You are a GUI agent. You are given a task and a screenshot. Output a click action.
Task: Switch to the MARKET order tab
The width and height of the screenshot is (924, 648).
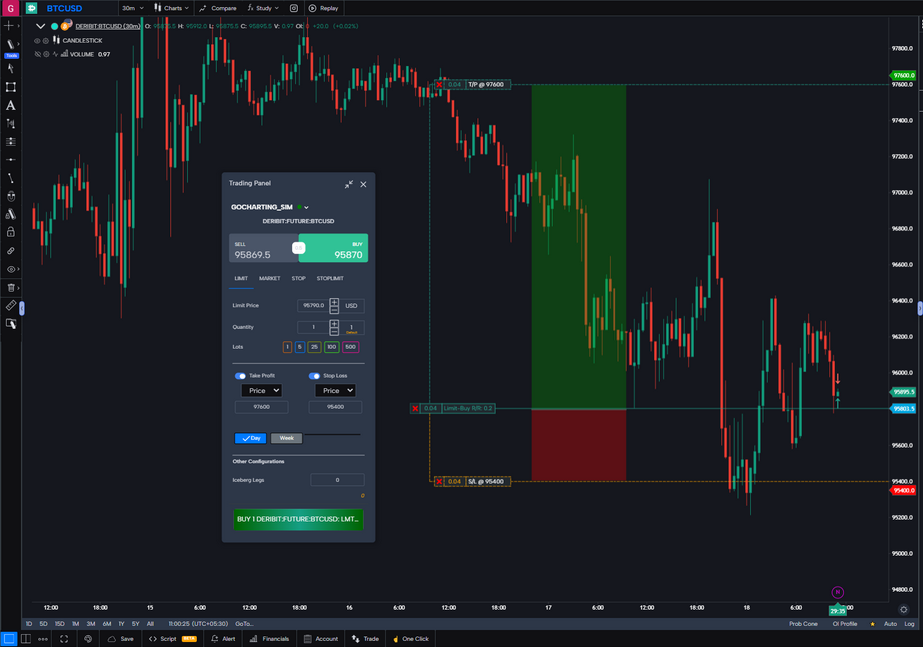pyautogui.click(x=269, y=278)
